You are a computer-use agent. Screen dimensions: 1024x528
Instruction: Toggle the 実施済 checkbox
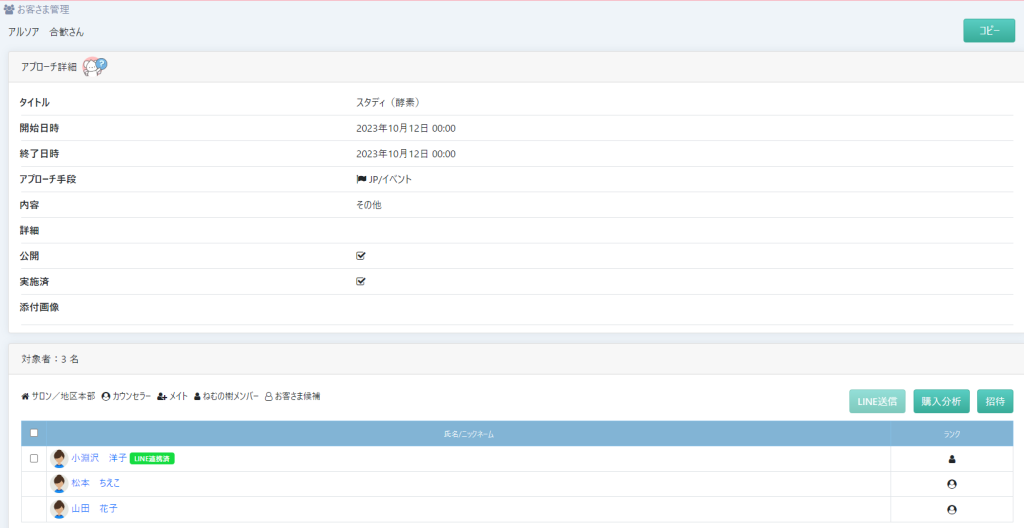click(361, 281)
